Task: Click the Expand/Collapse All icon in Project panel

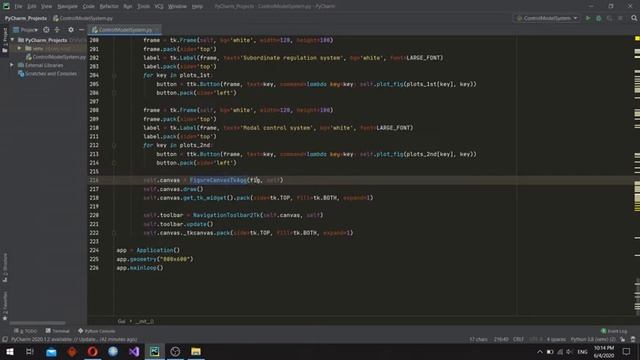Action: (57, 30)
